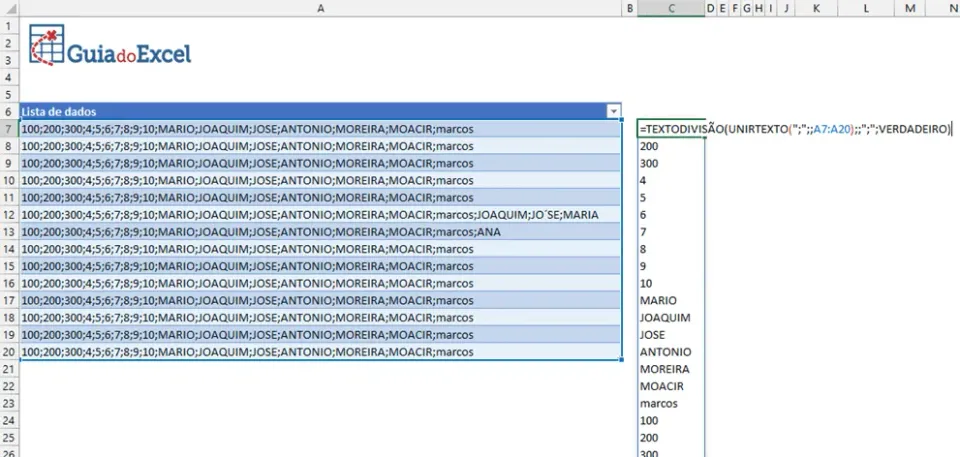Select cell with value 6 in column C
This screenshot has width=960, height=457.
coord(671,215)
